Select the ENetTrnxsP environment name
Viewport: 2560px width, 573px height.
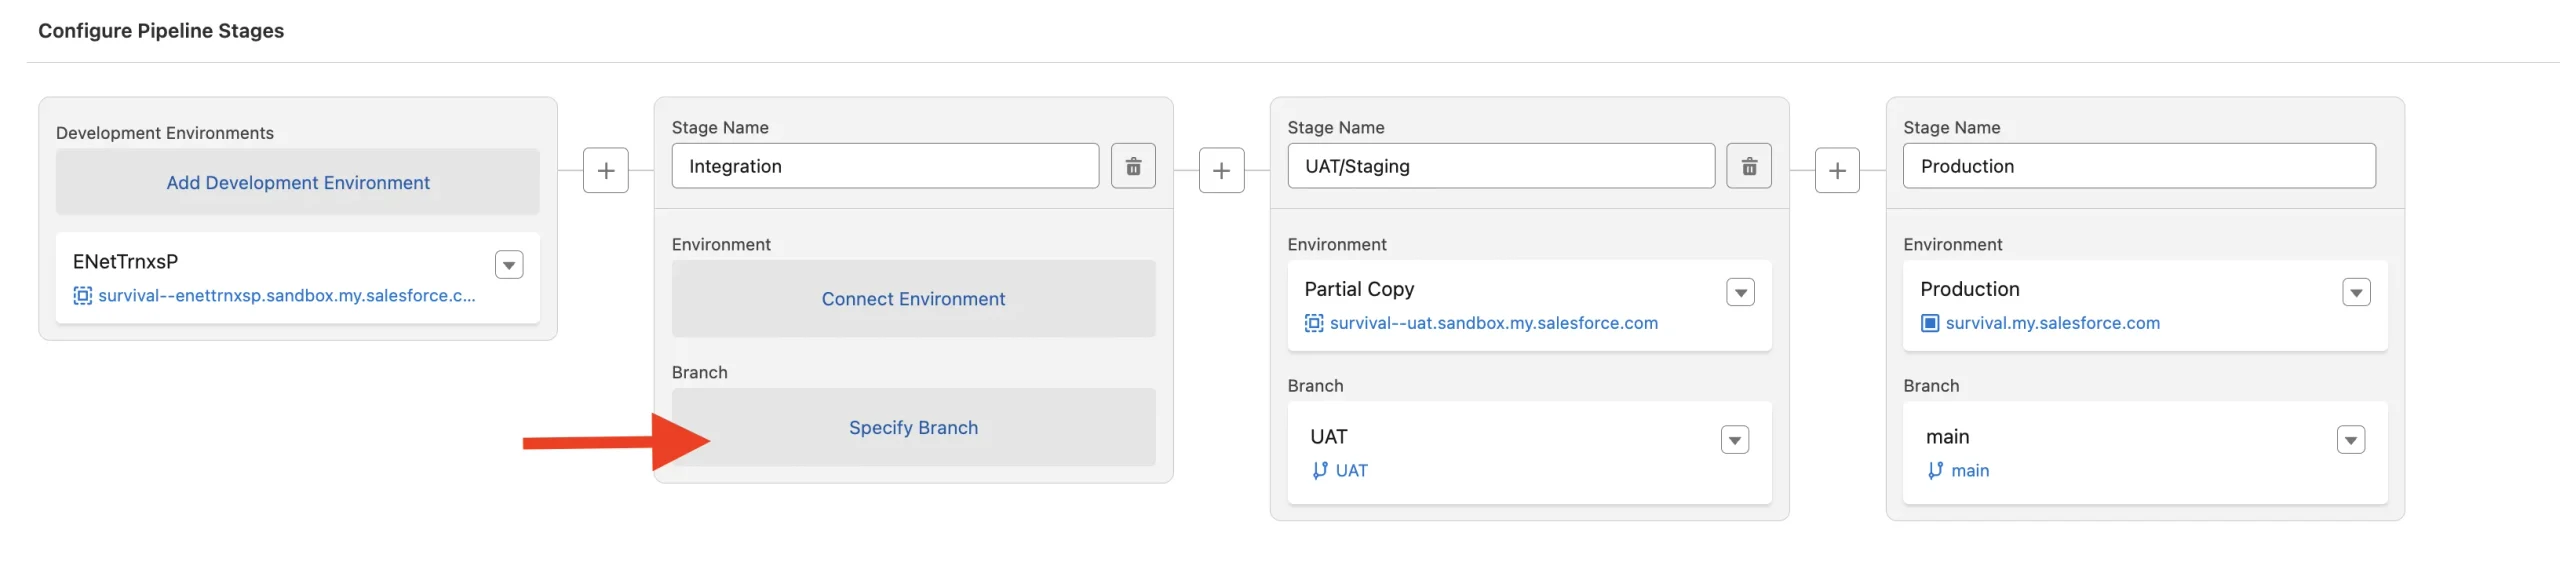pos(125,261)
